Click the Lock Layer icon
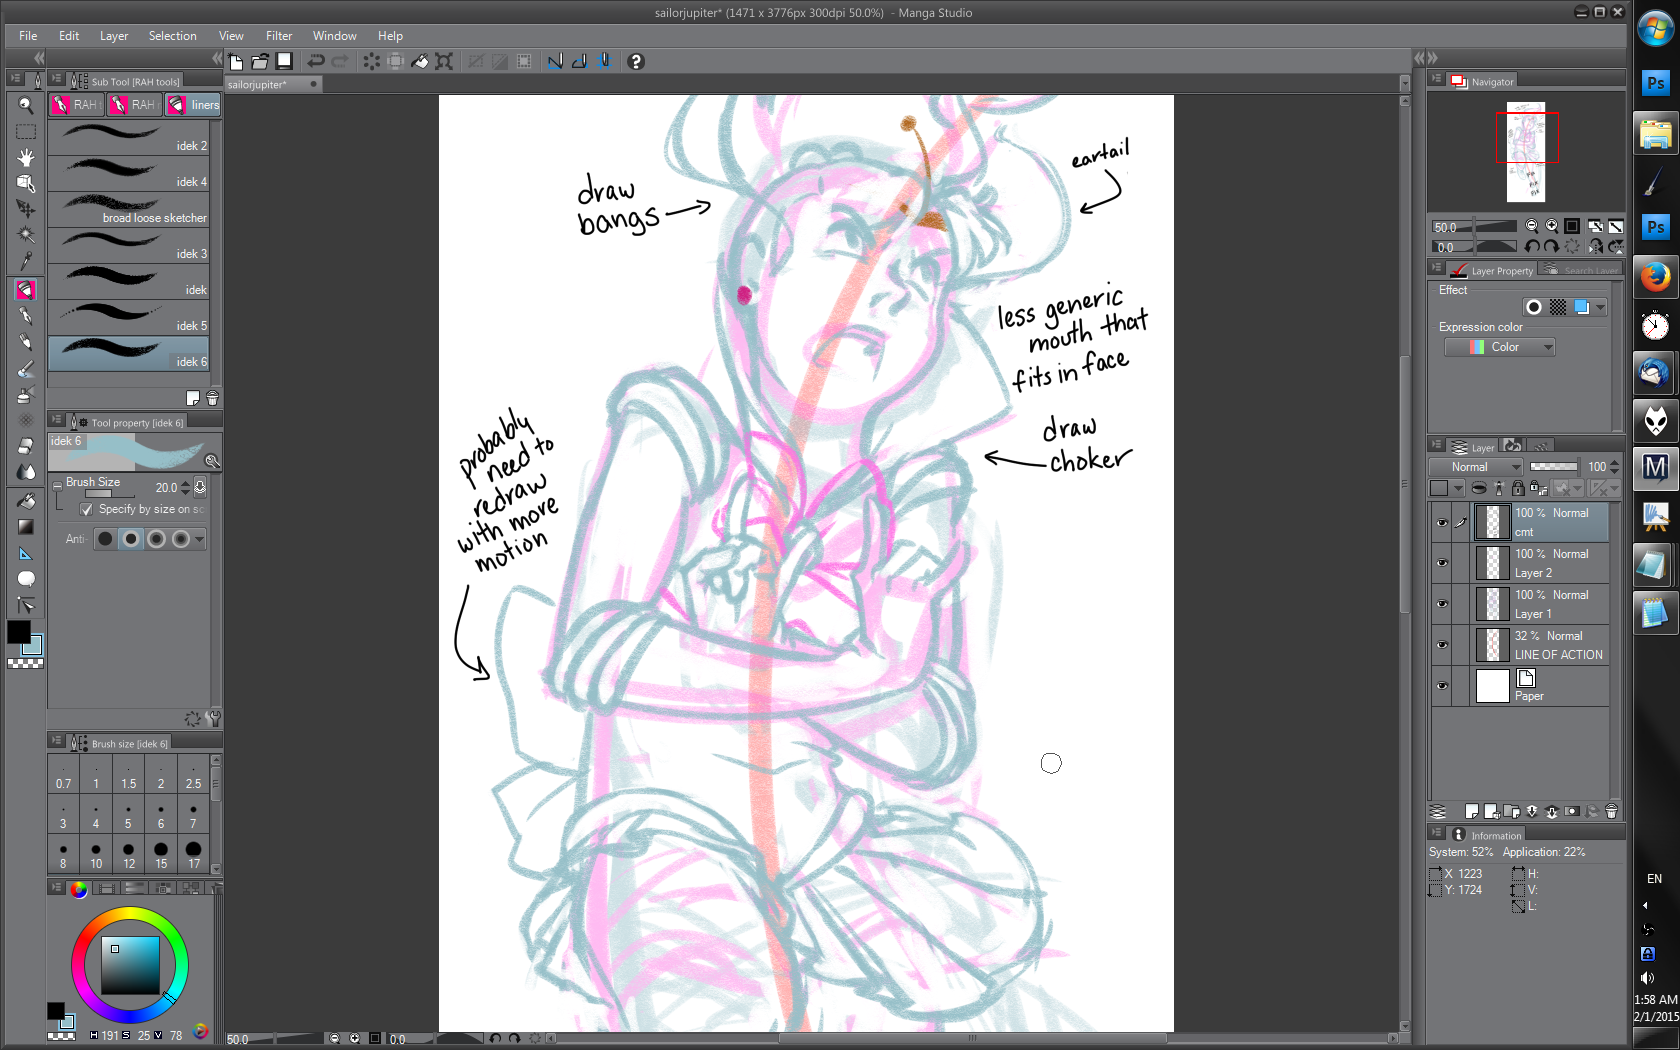The width and height of the screenshot is (1680, 1050). (1518, 488)
